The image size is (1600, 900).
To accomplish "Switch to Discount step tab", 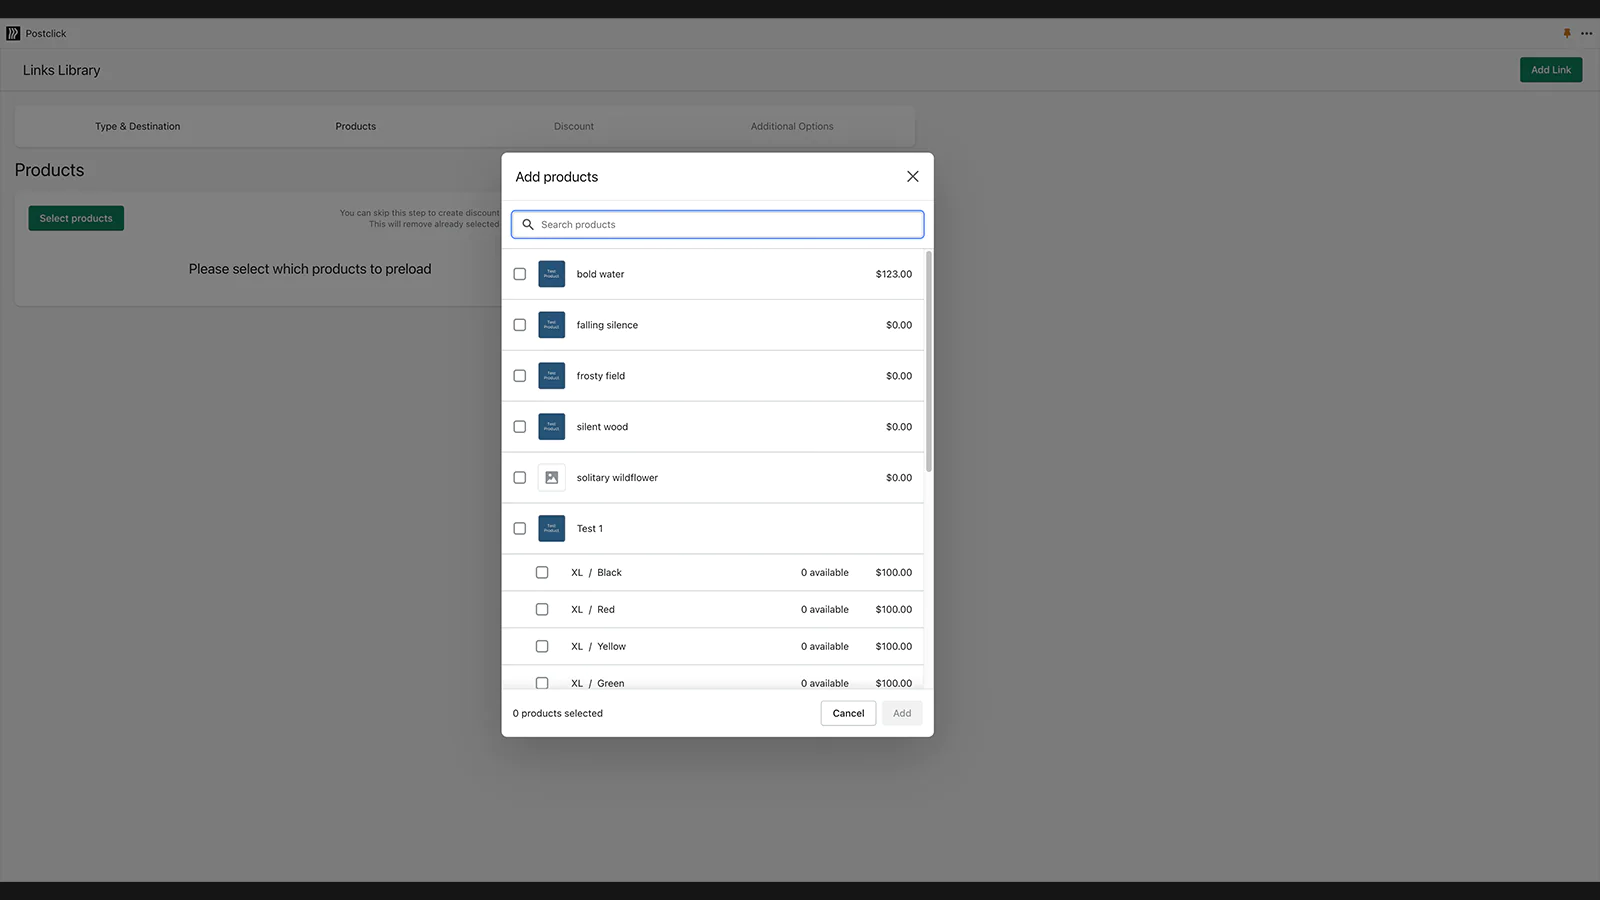I will coord(574,127).
